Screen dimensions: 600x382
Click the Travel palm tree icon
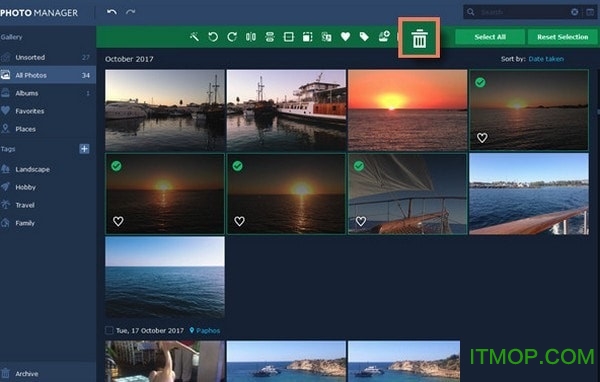(5, 204)
